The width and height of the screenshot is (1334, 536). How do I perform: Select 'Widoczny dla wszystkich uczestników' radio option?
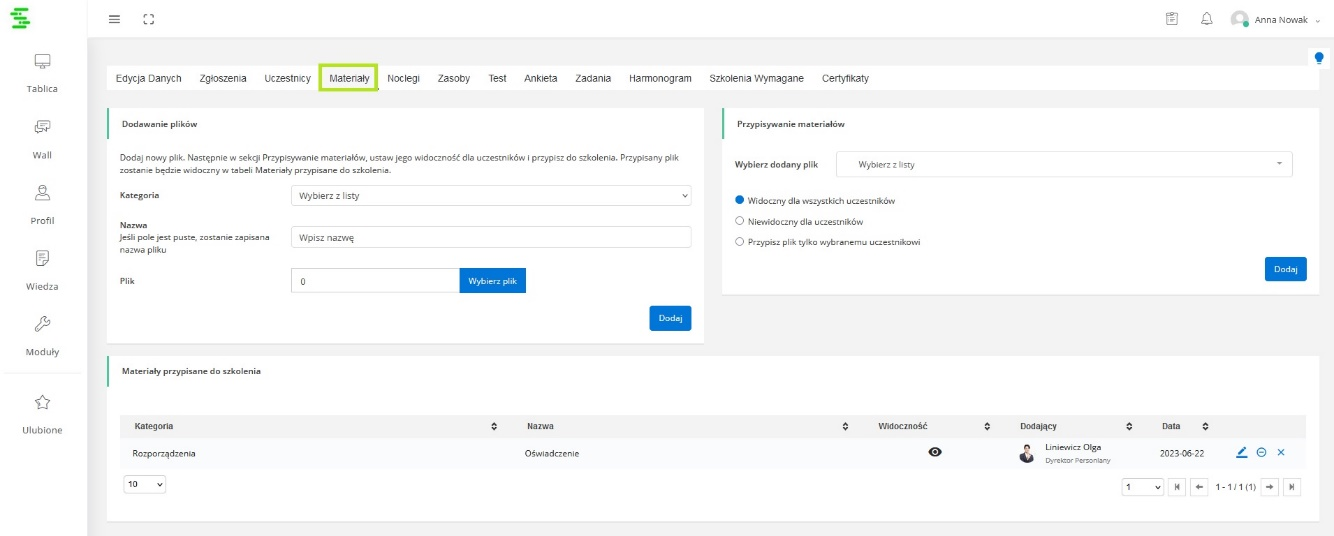[x=740, y=200]
